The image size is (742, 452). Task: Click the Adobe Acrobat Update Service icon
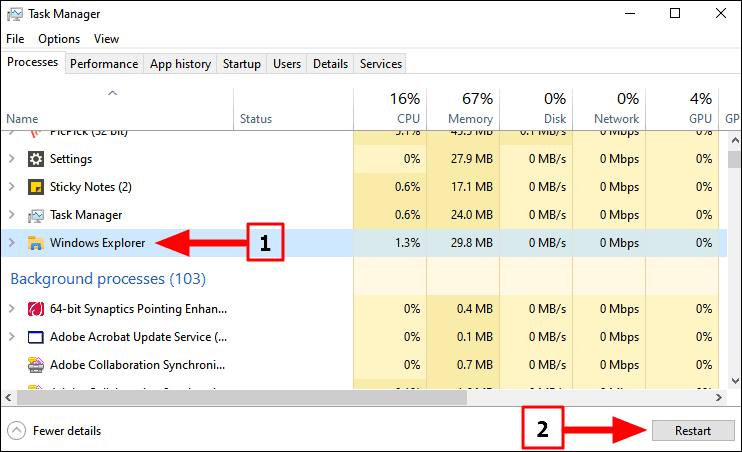click(35, 337)
